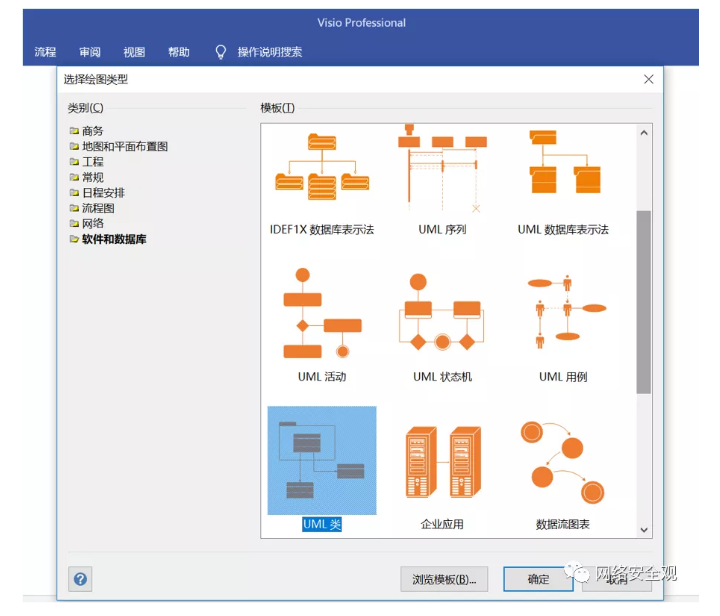Open help with the question mark icon
The image size is (720, 616).
pyautogui.click(x=80, y=579)
